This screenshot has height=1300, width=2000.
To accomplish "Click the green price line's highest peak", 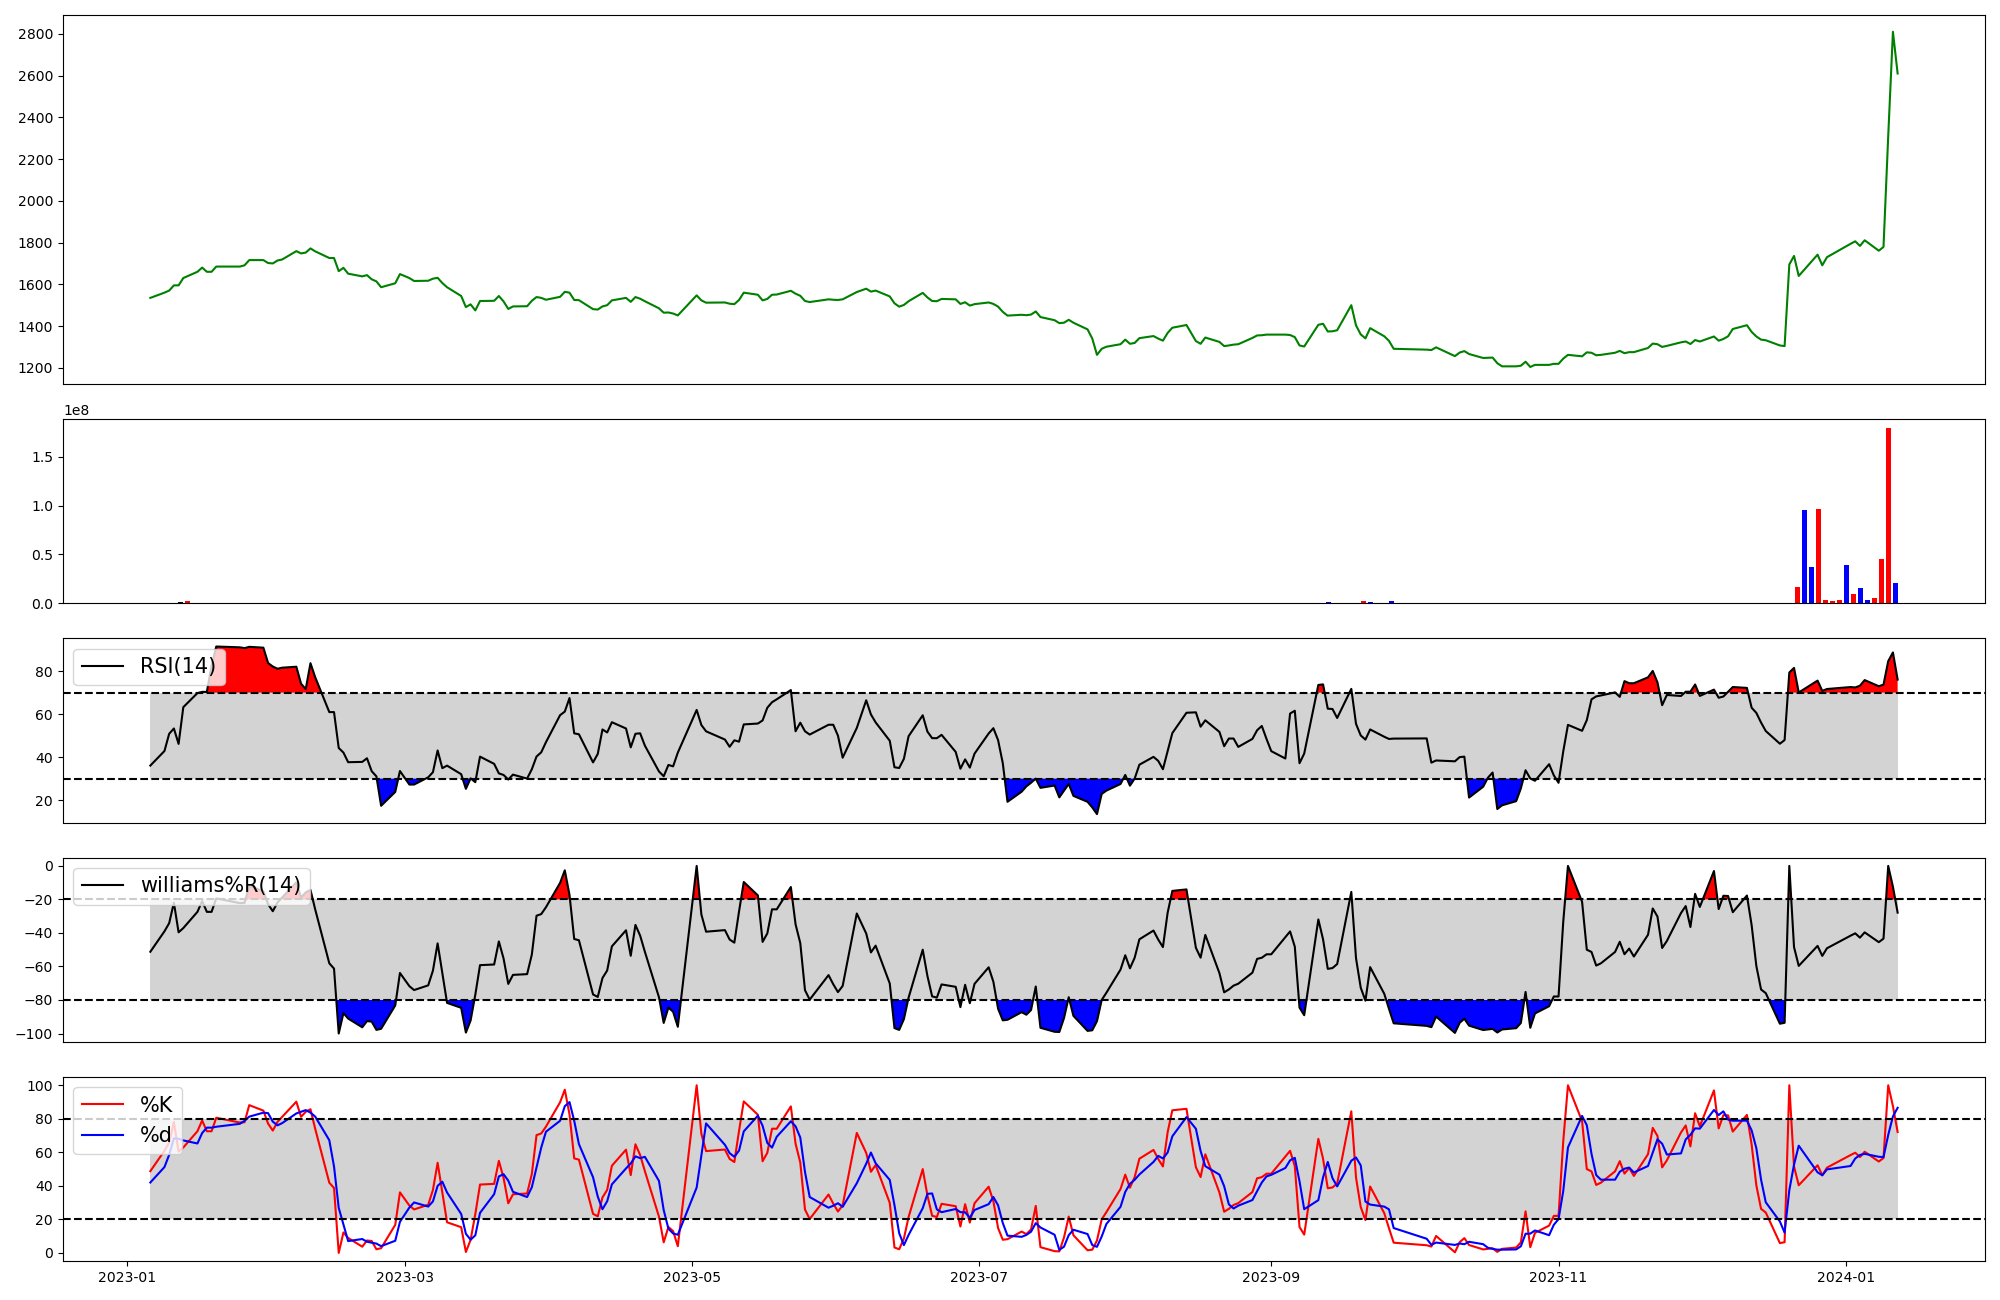I will [1892, 33].
